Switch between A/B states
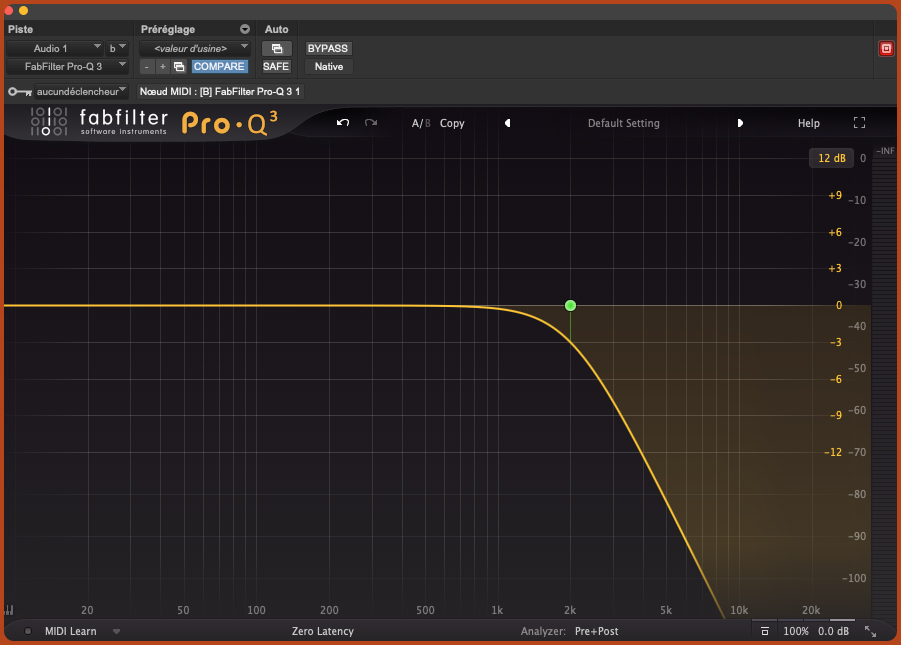 pos(420,123)
